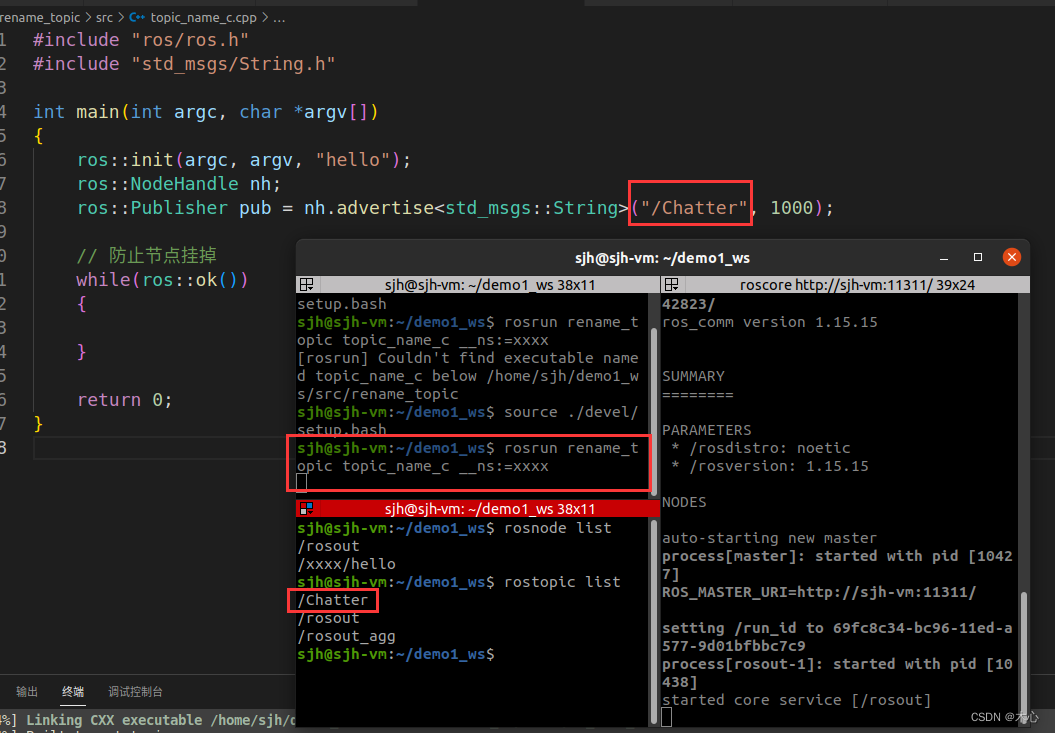Click the grid icon in the red pane titlebar
Image resolution: width=1055 pixels, height=733 pixels.
306,508
